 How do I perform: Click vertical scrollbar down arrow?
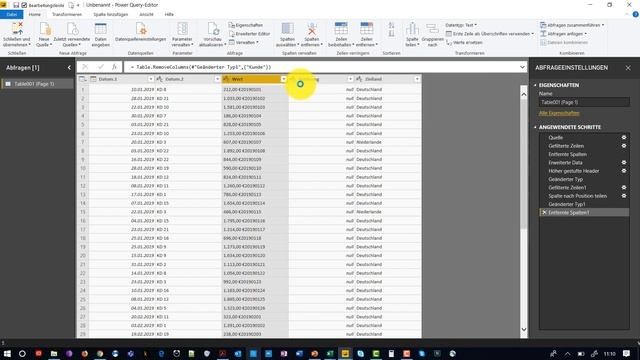coord(524,329)
